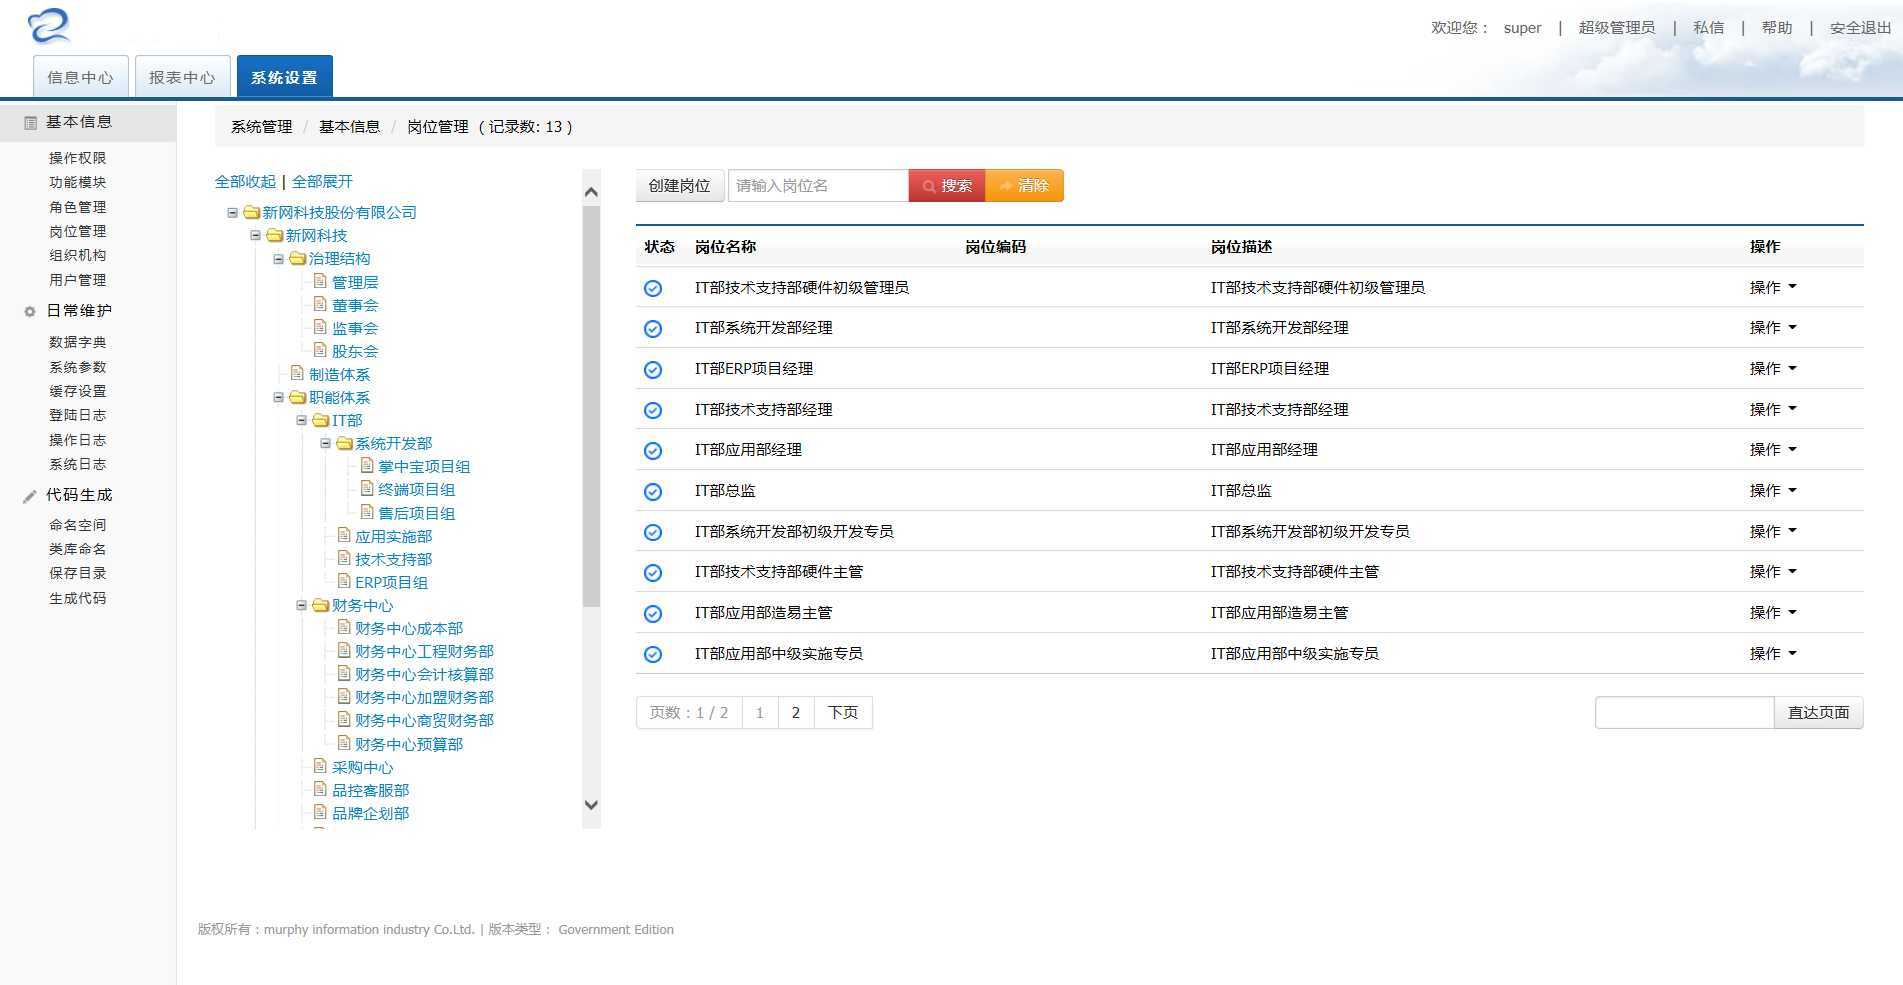Go to page 2 in pagination
This screenshot has width=1903, height=985.
796,713
